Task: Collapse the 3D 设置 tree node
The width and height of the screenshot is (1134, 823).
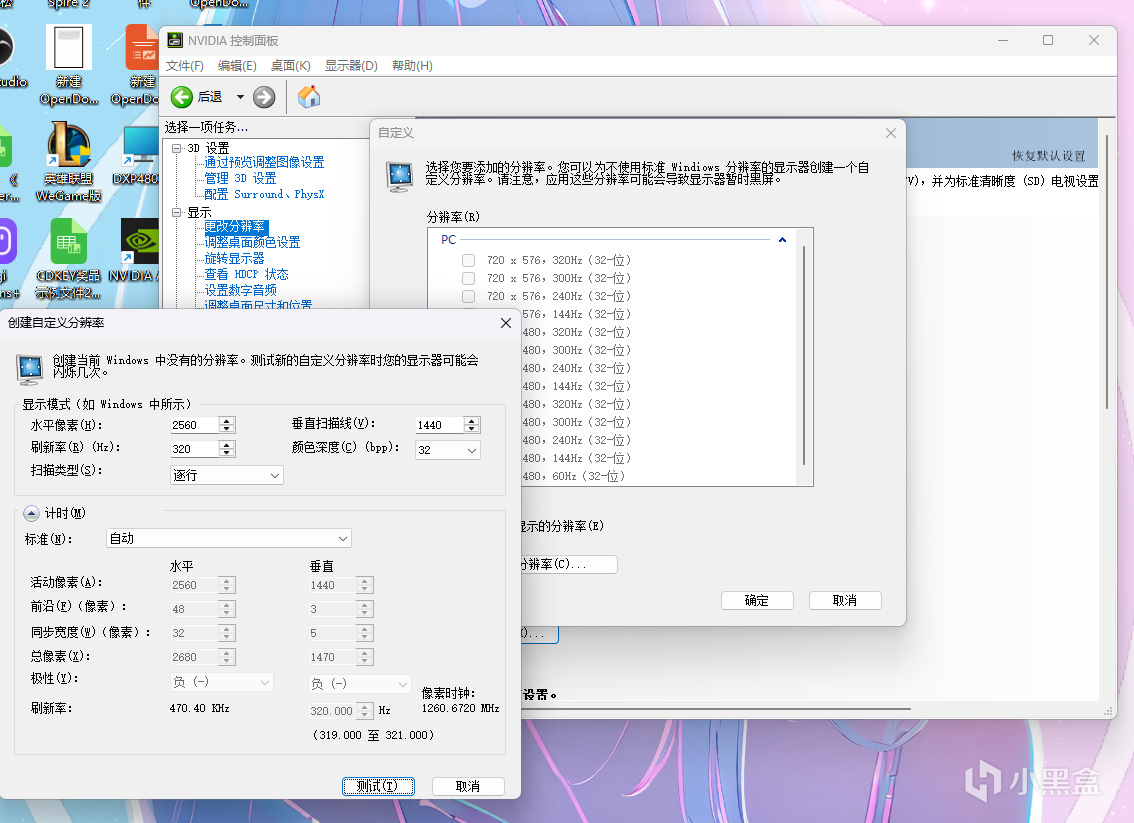Action: [176, 148]
